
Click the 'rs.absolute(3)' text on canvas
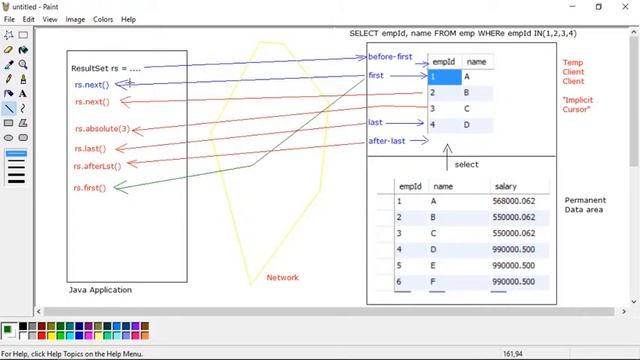pyautogui.click(x=102, y=129)
